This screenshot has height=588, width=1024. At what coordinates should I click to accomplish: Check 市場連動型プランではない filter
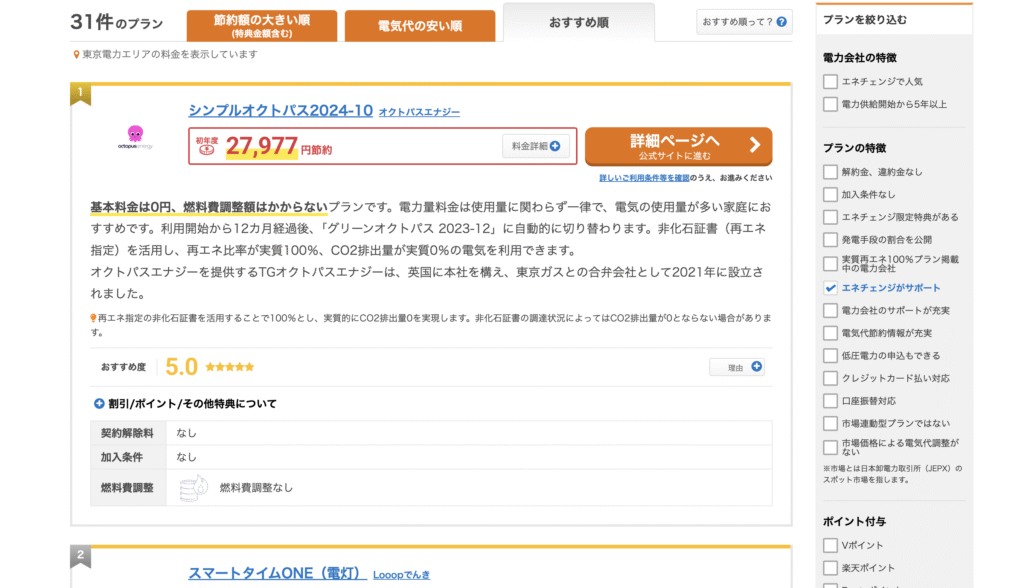pos(830,423)
